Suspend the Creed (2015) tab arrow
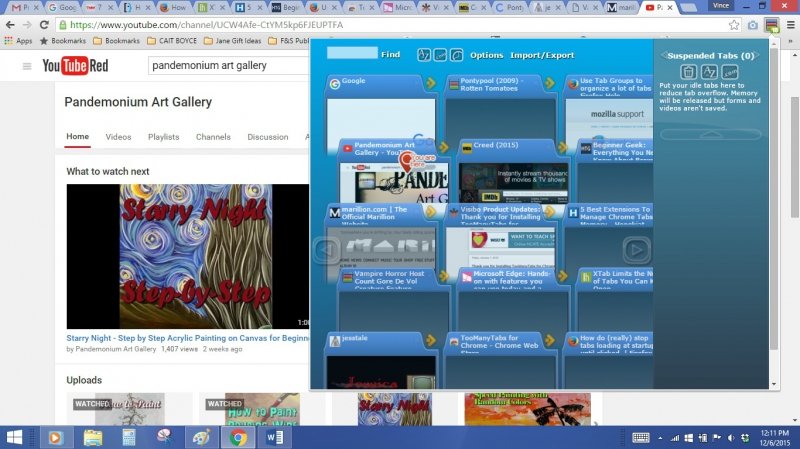This screenshot has height=449, width=800. 562,147
